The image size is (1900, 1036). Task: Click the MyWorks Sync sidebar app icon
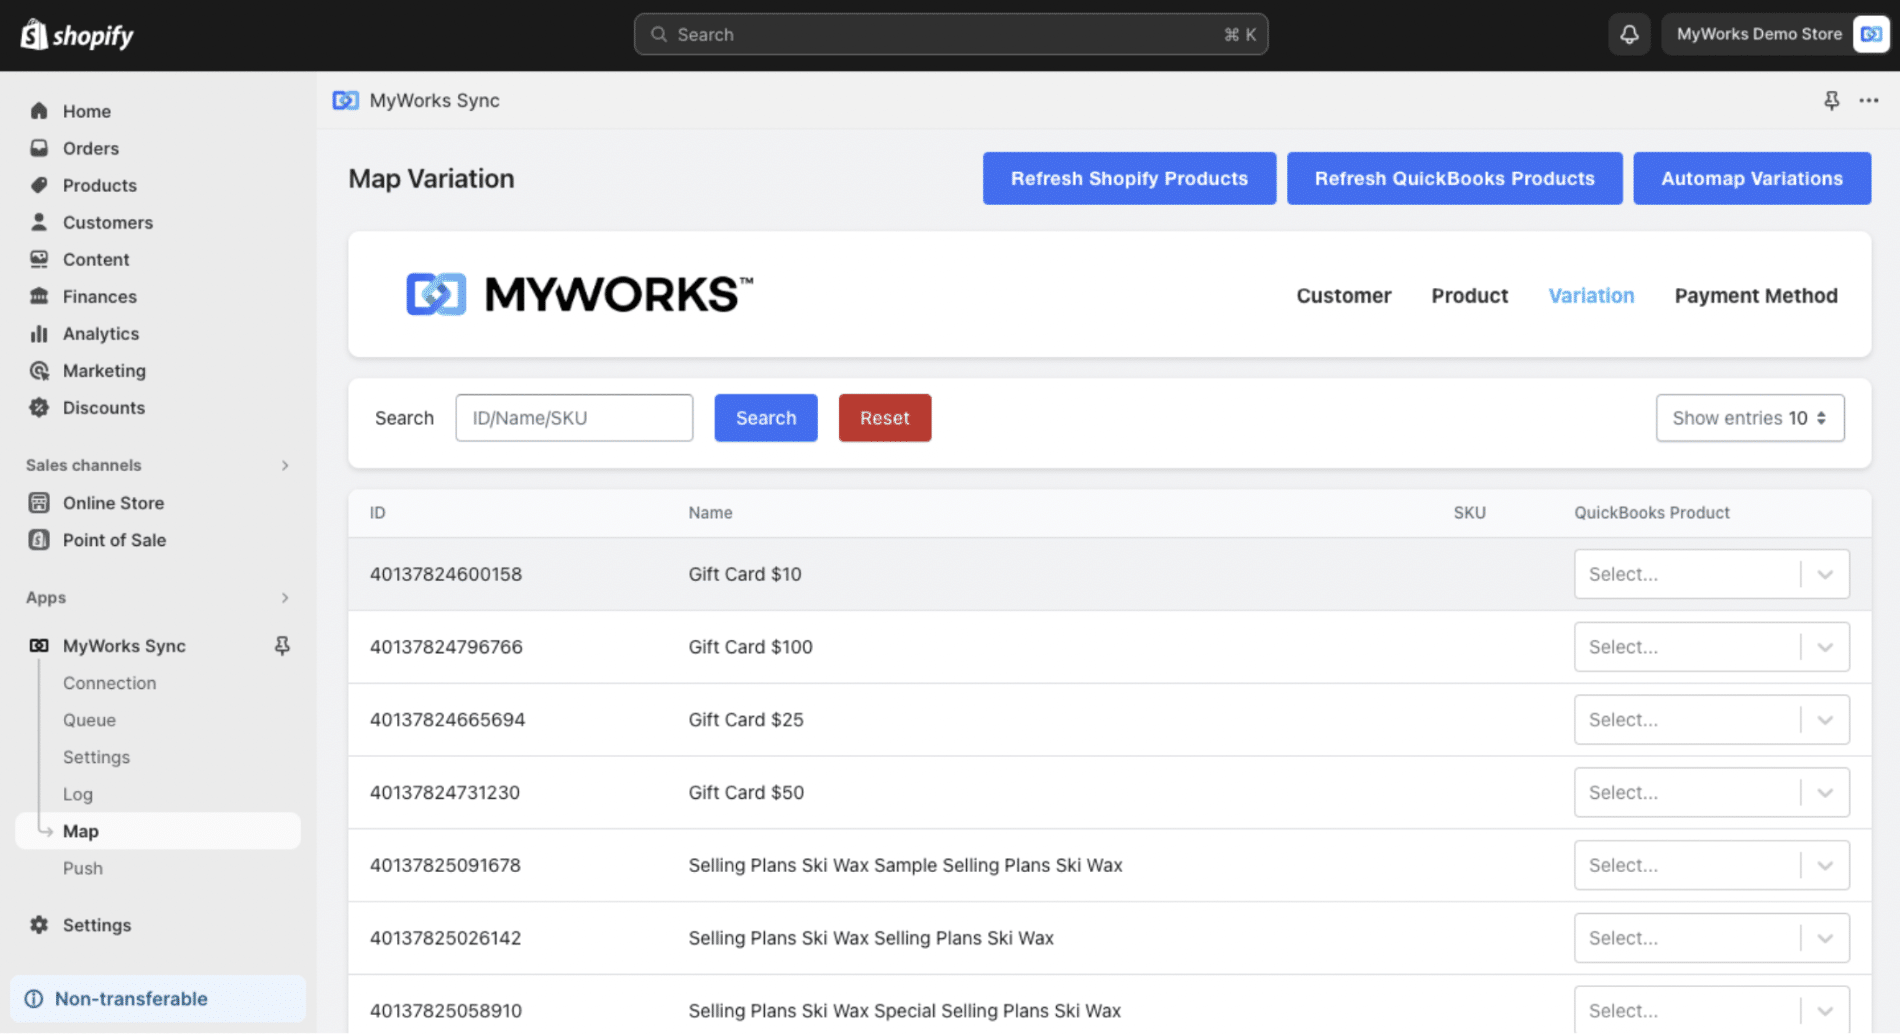[39, 646]
